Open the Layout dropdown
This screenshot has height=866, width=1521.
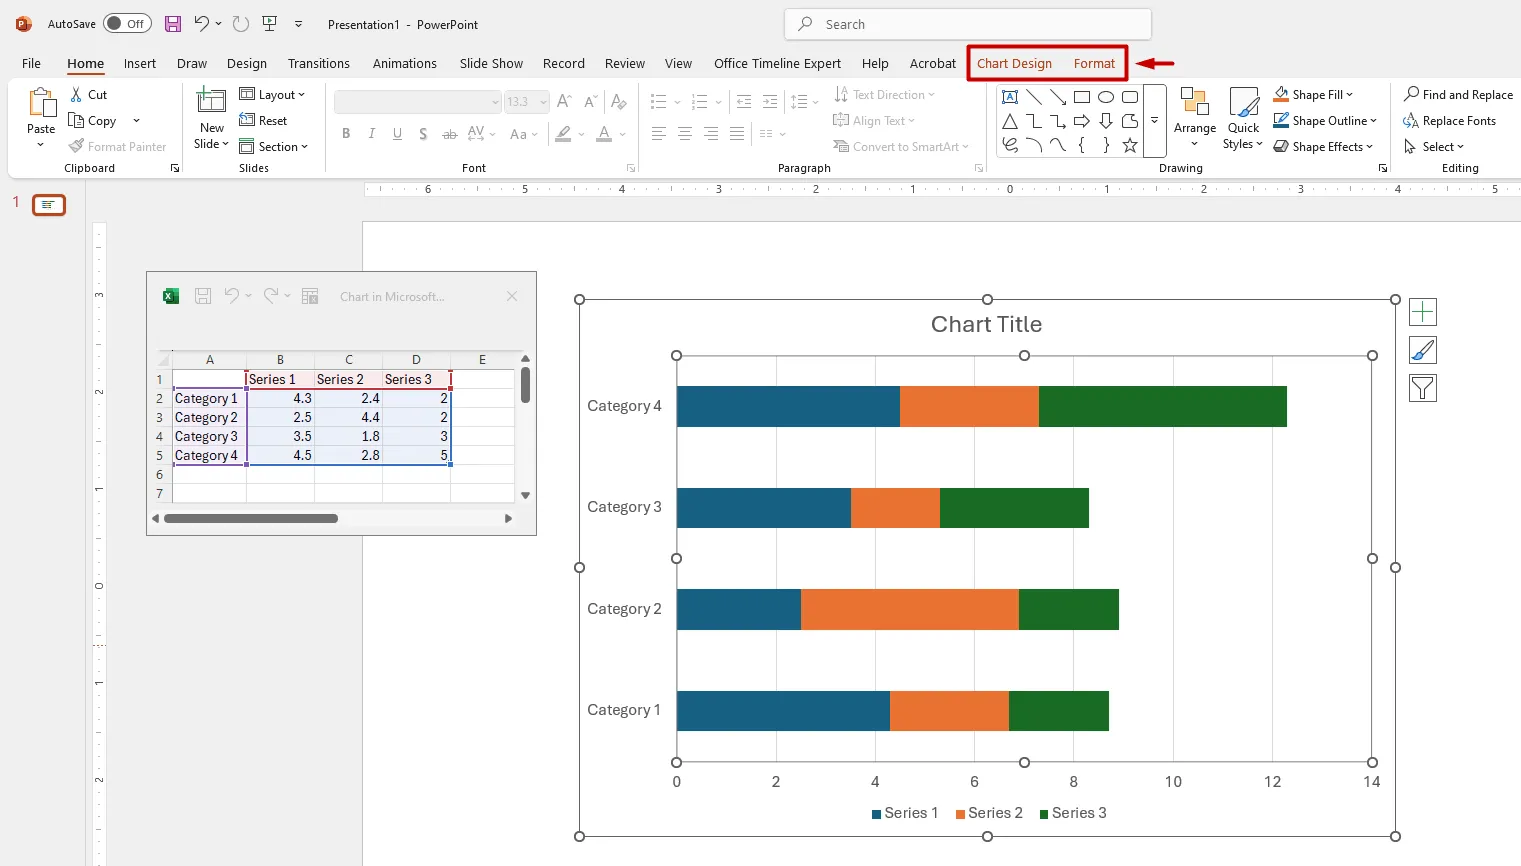tap(272, 95)
